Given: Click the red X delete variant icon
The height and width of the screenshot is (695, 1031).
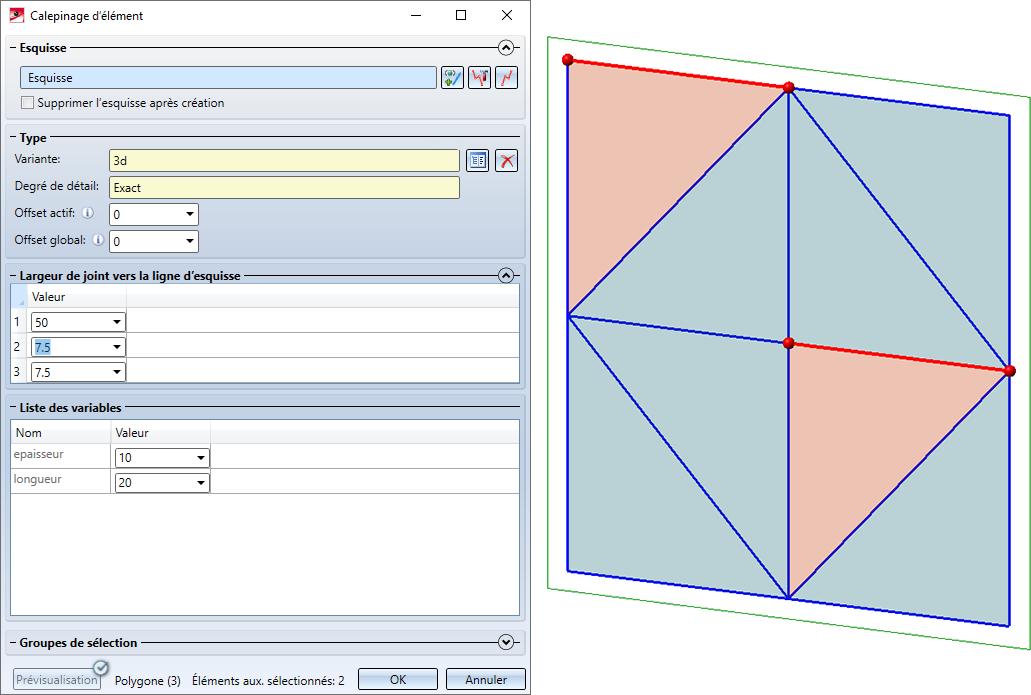Looking at the screenshot, I should [507, 161].
